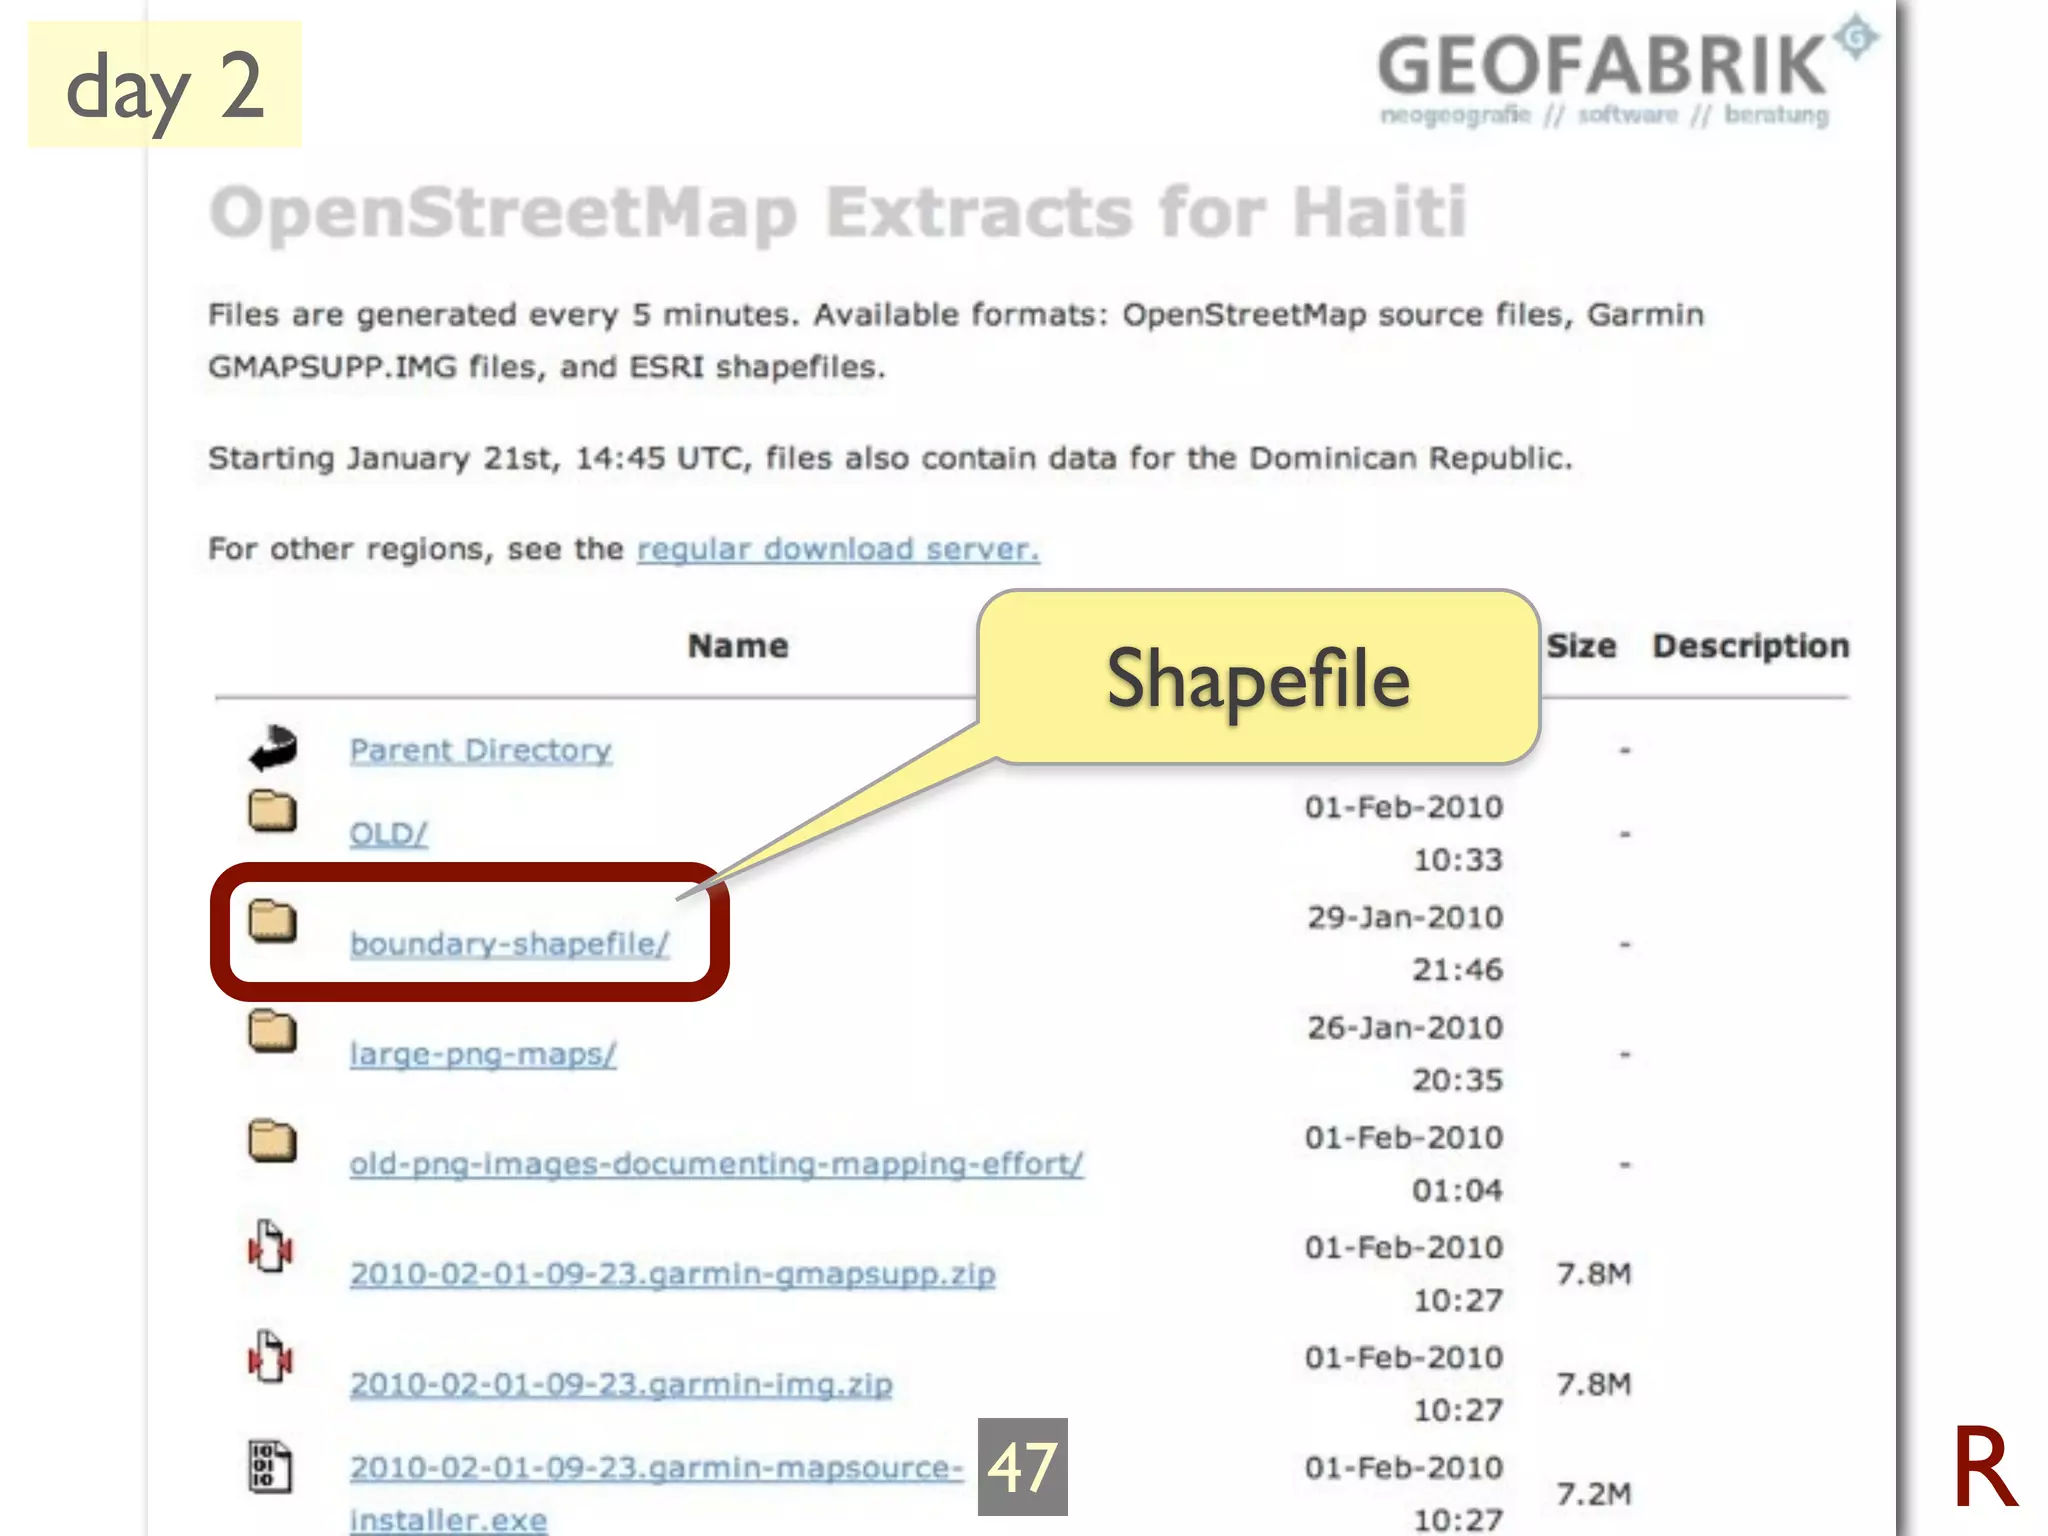Click the zip icon beside garmin-img.zip

tap(270, 1356)
